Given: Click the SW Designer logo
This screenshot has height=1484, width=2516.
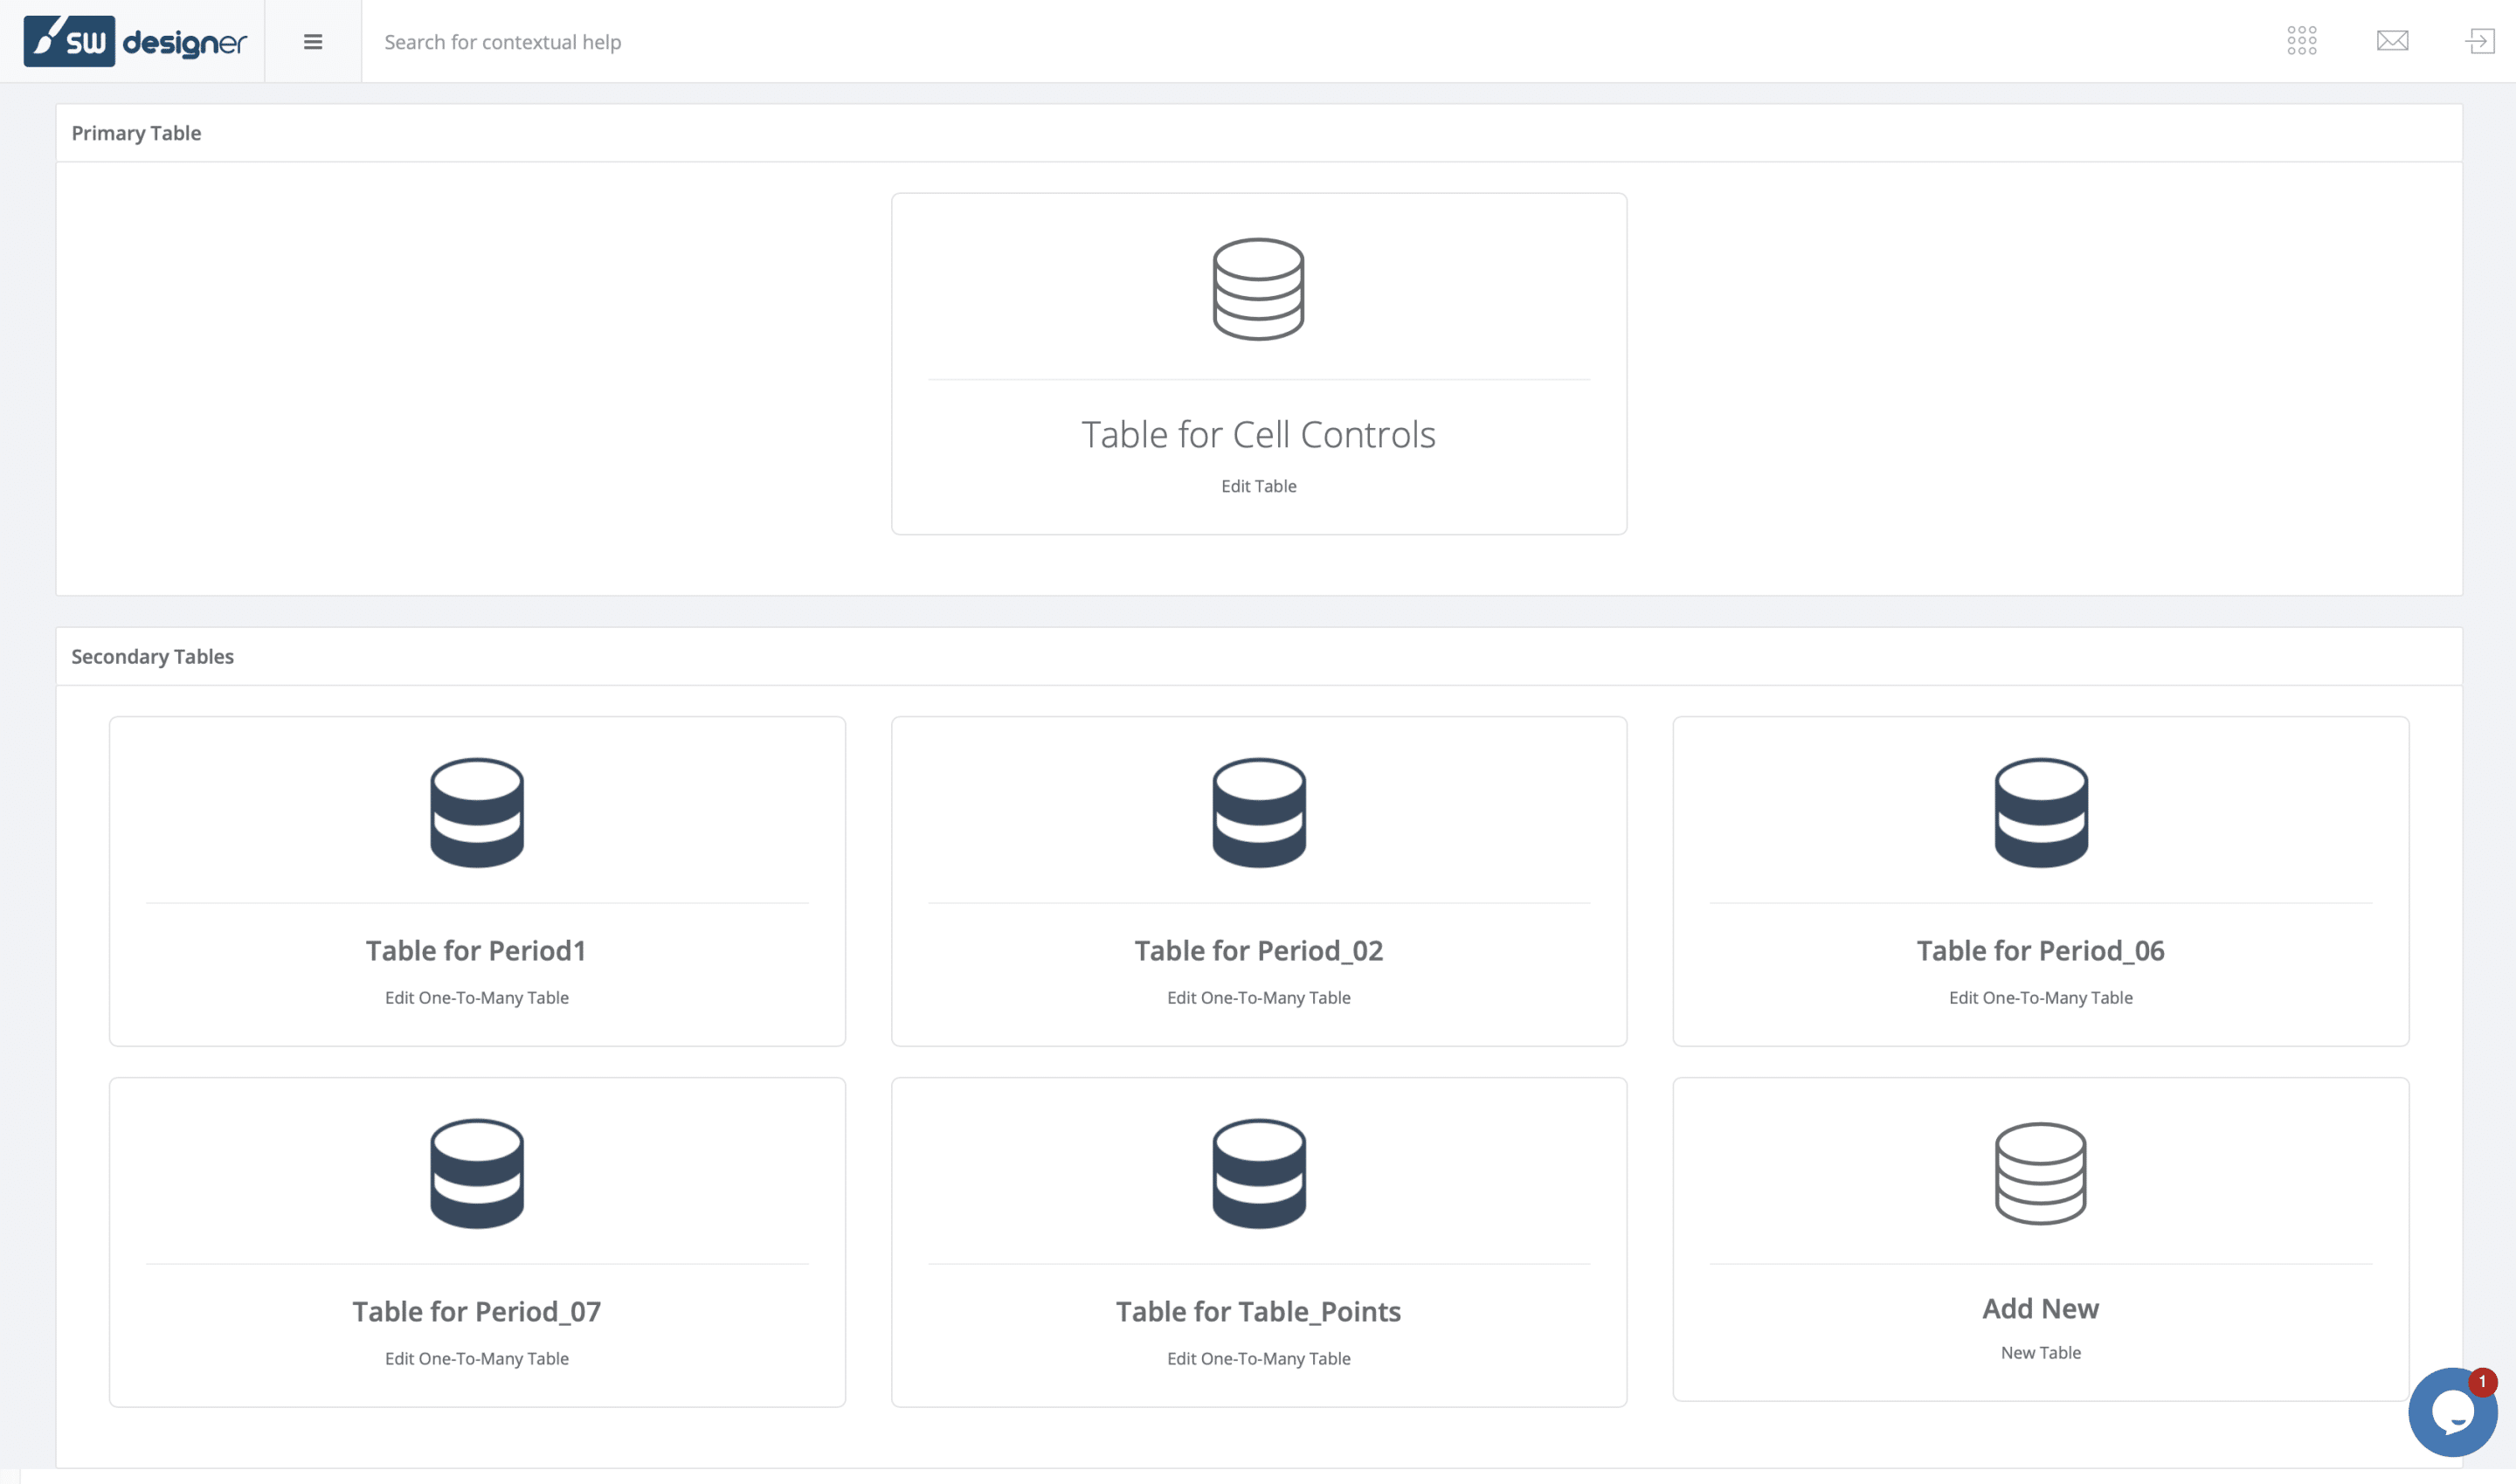Looking at the screenshot, I should pos(135,41).
